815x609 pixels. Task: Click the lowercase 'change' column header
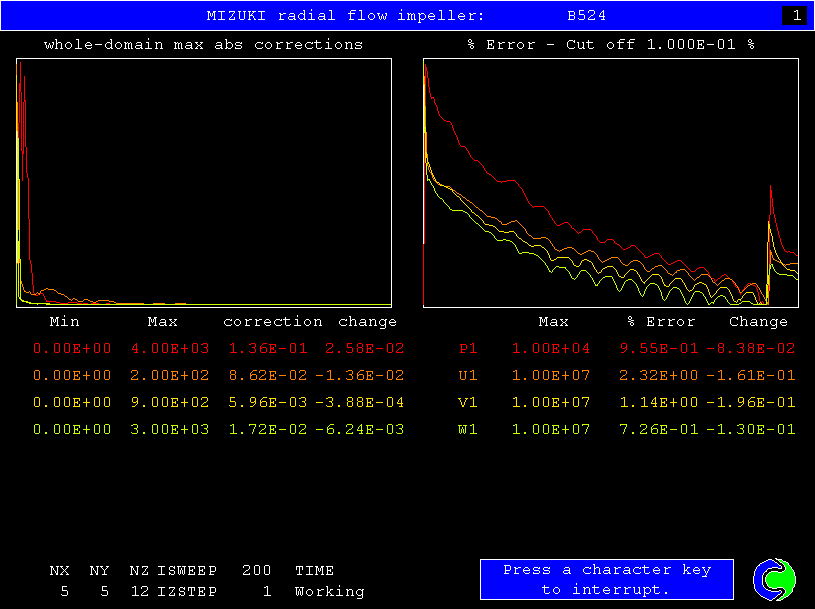pos(367,322)
